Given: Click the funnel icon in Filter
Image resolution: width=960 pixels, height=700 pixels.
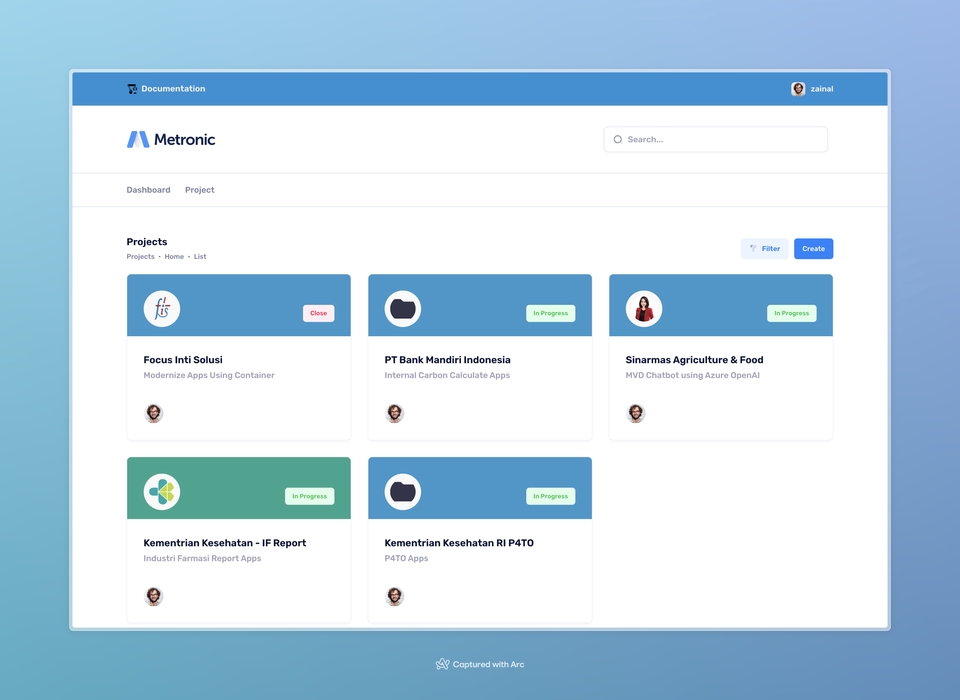Looking at the screenshot, I should point(753,249).
